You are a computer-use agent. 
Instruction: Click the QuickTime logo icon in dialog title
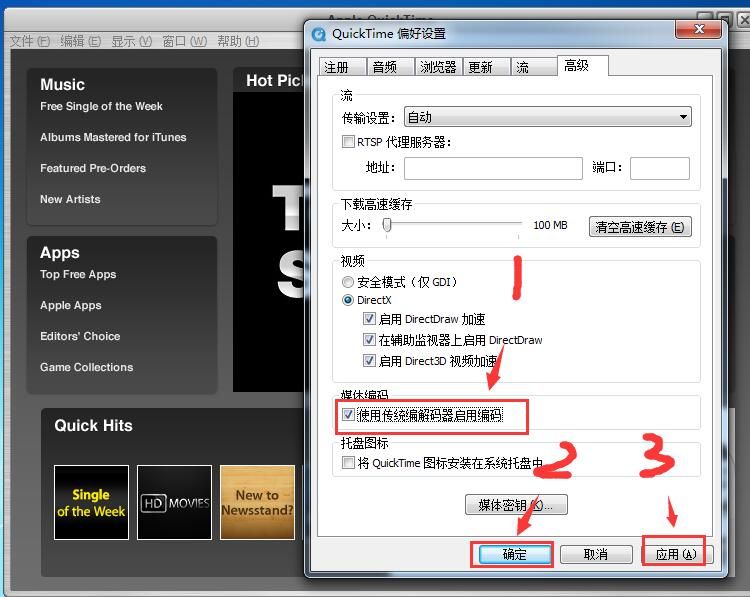coord(319,33)
